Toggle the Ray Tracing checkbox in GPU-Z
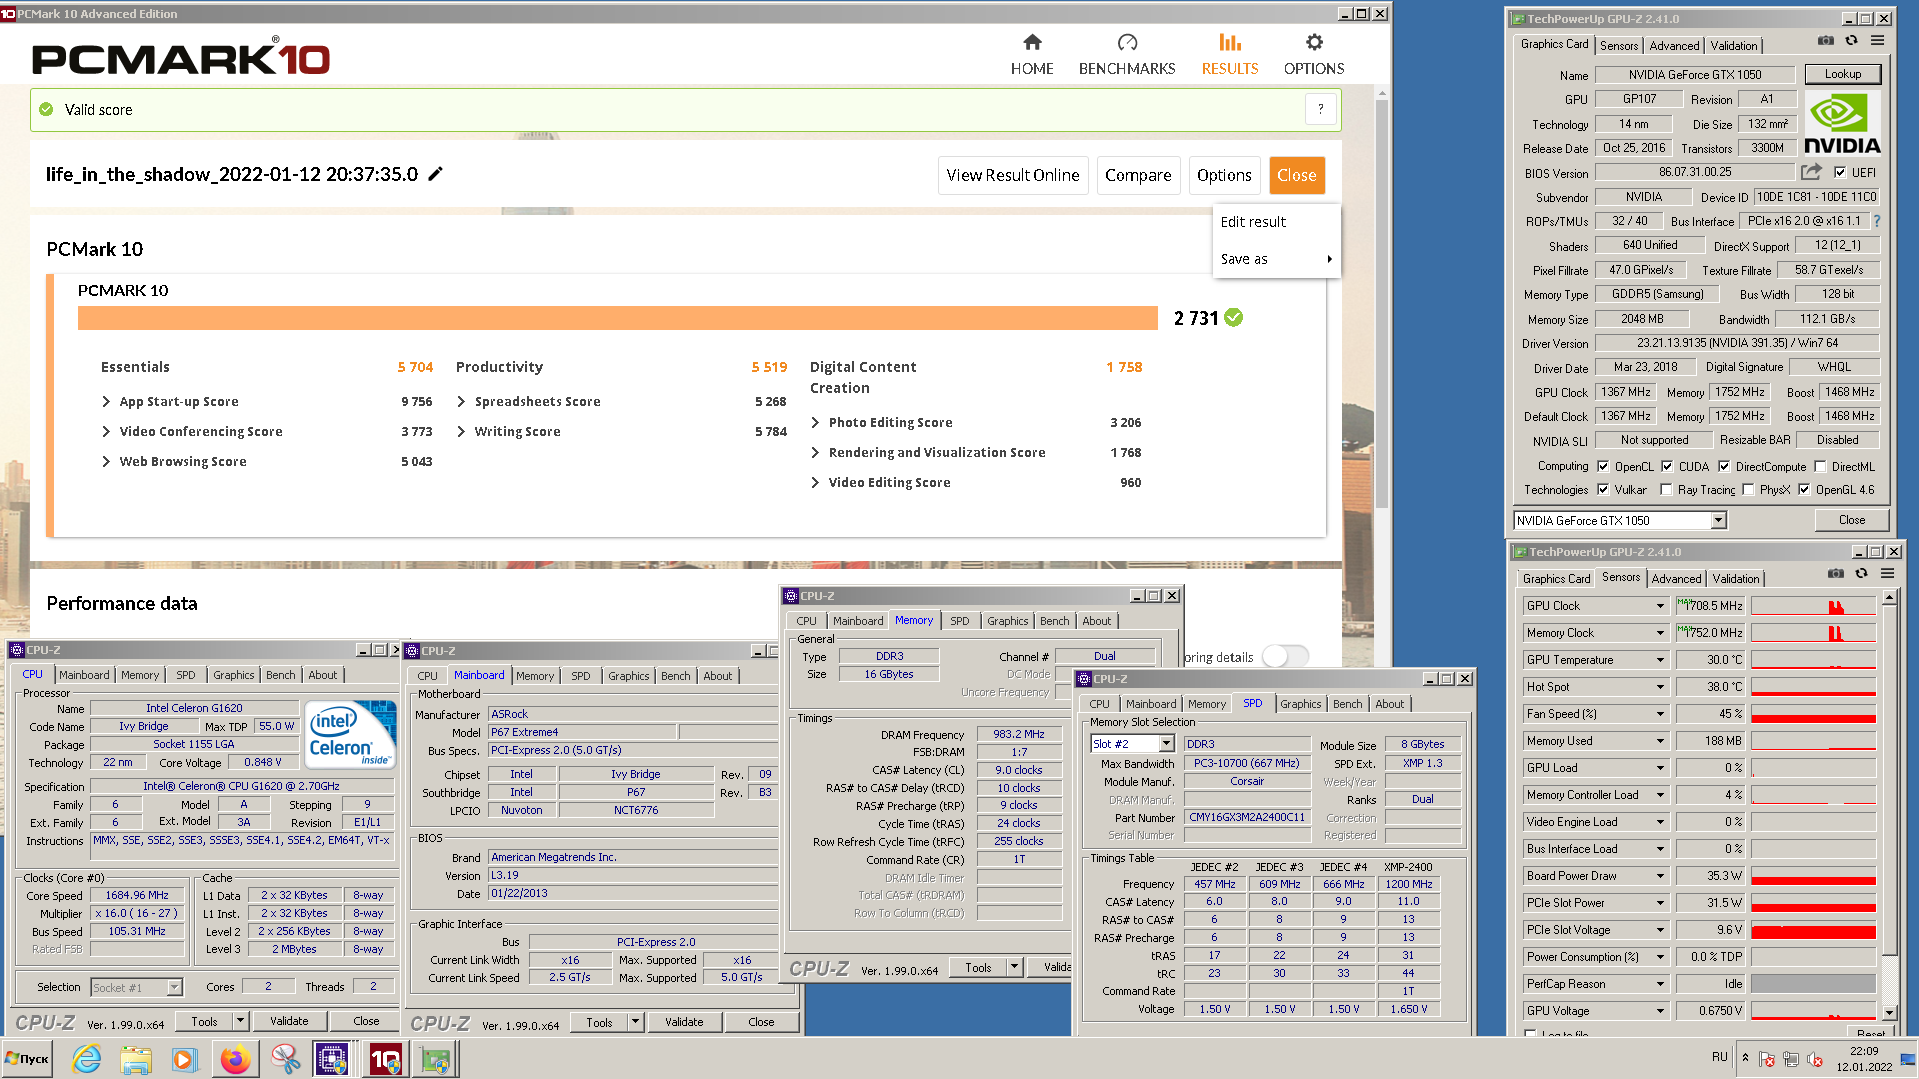This screenshot has height=1079, width=1919. (1666, 490)
